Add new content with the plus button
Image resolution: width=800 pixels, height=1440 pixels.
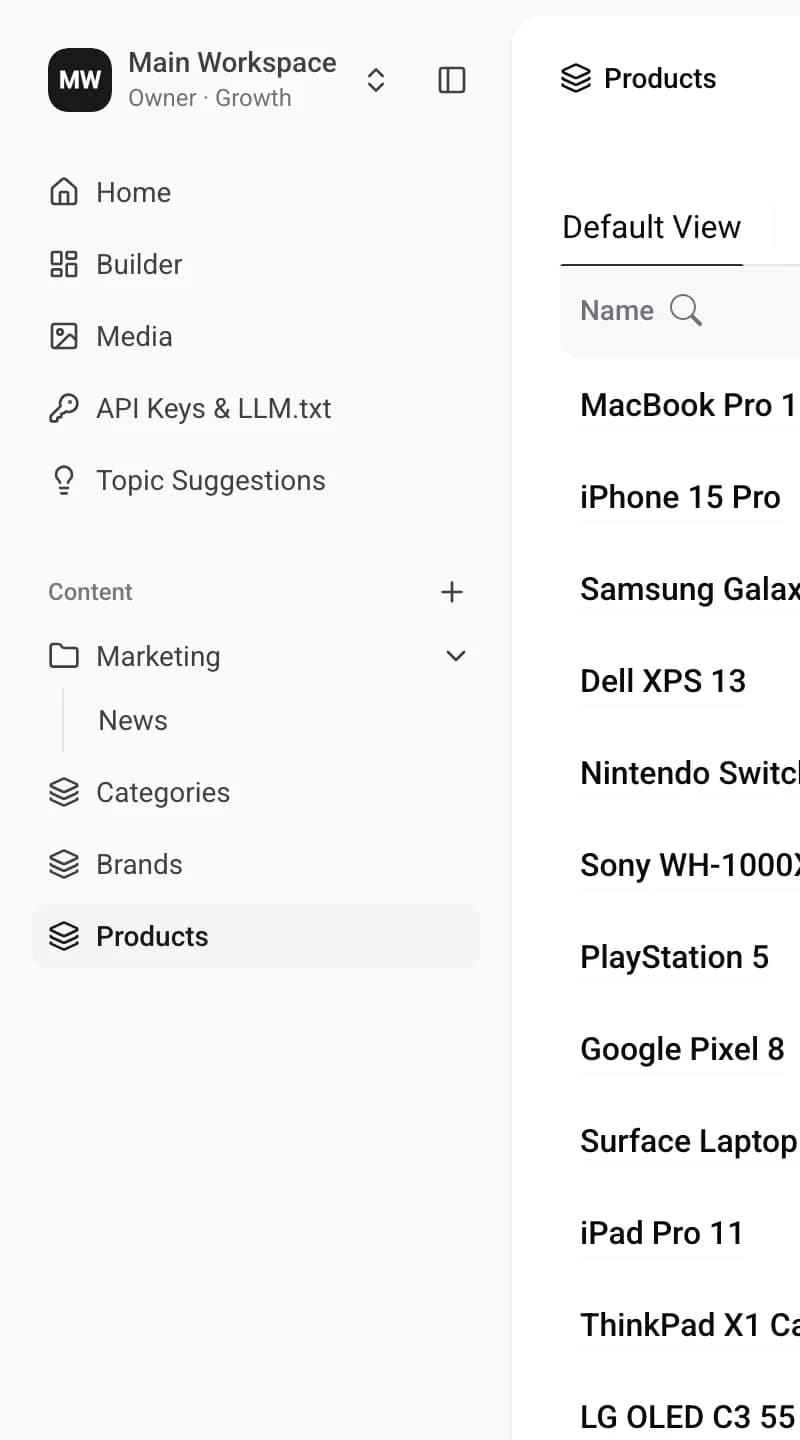pyautogui.click(x=452, y=592)
